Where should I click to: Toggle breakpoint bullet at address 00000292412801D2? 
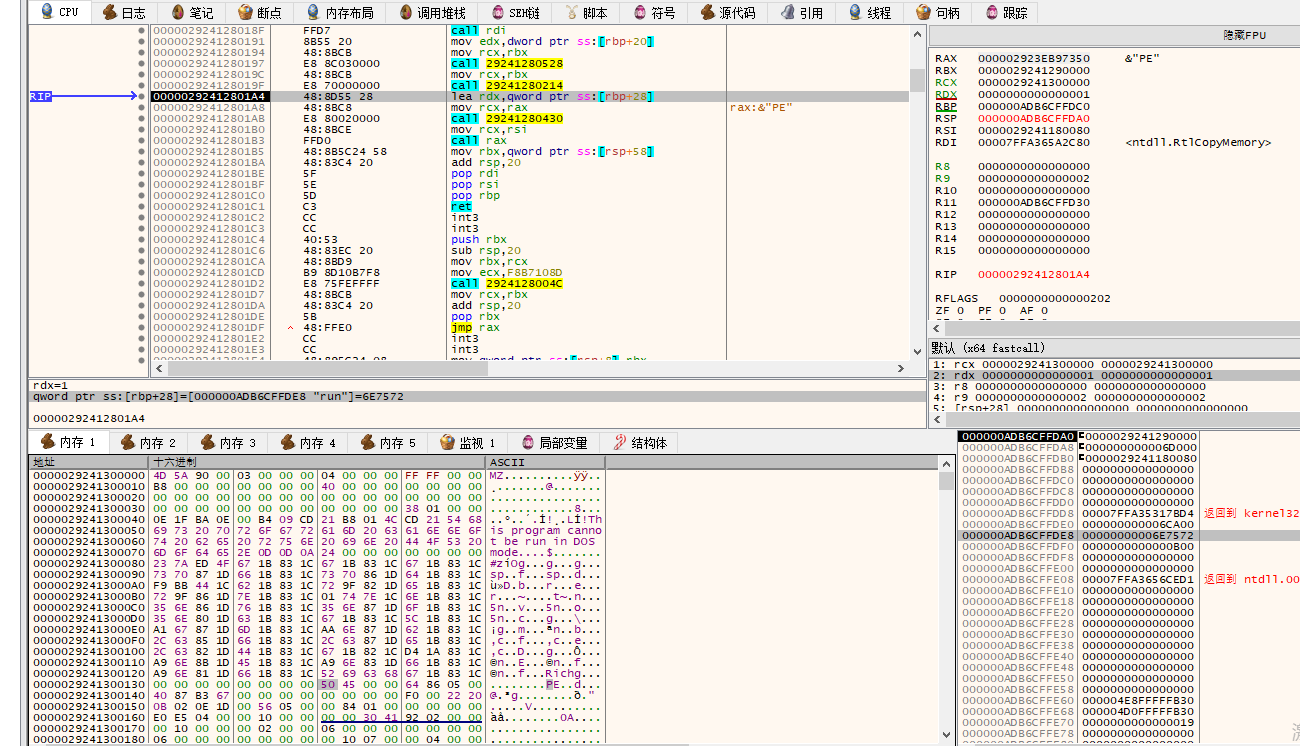pyautogui.click(x=142, y=283)
